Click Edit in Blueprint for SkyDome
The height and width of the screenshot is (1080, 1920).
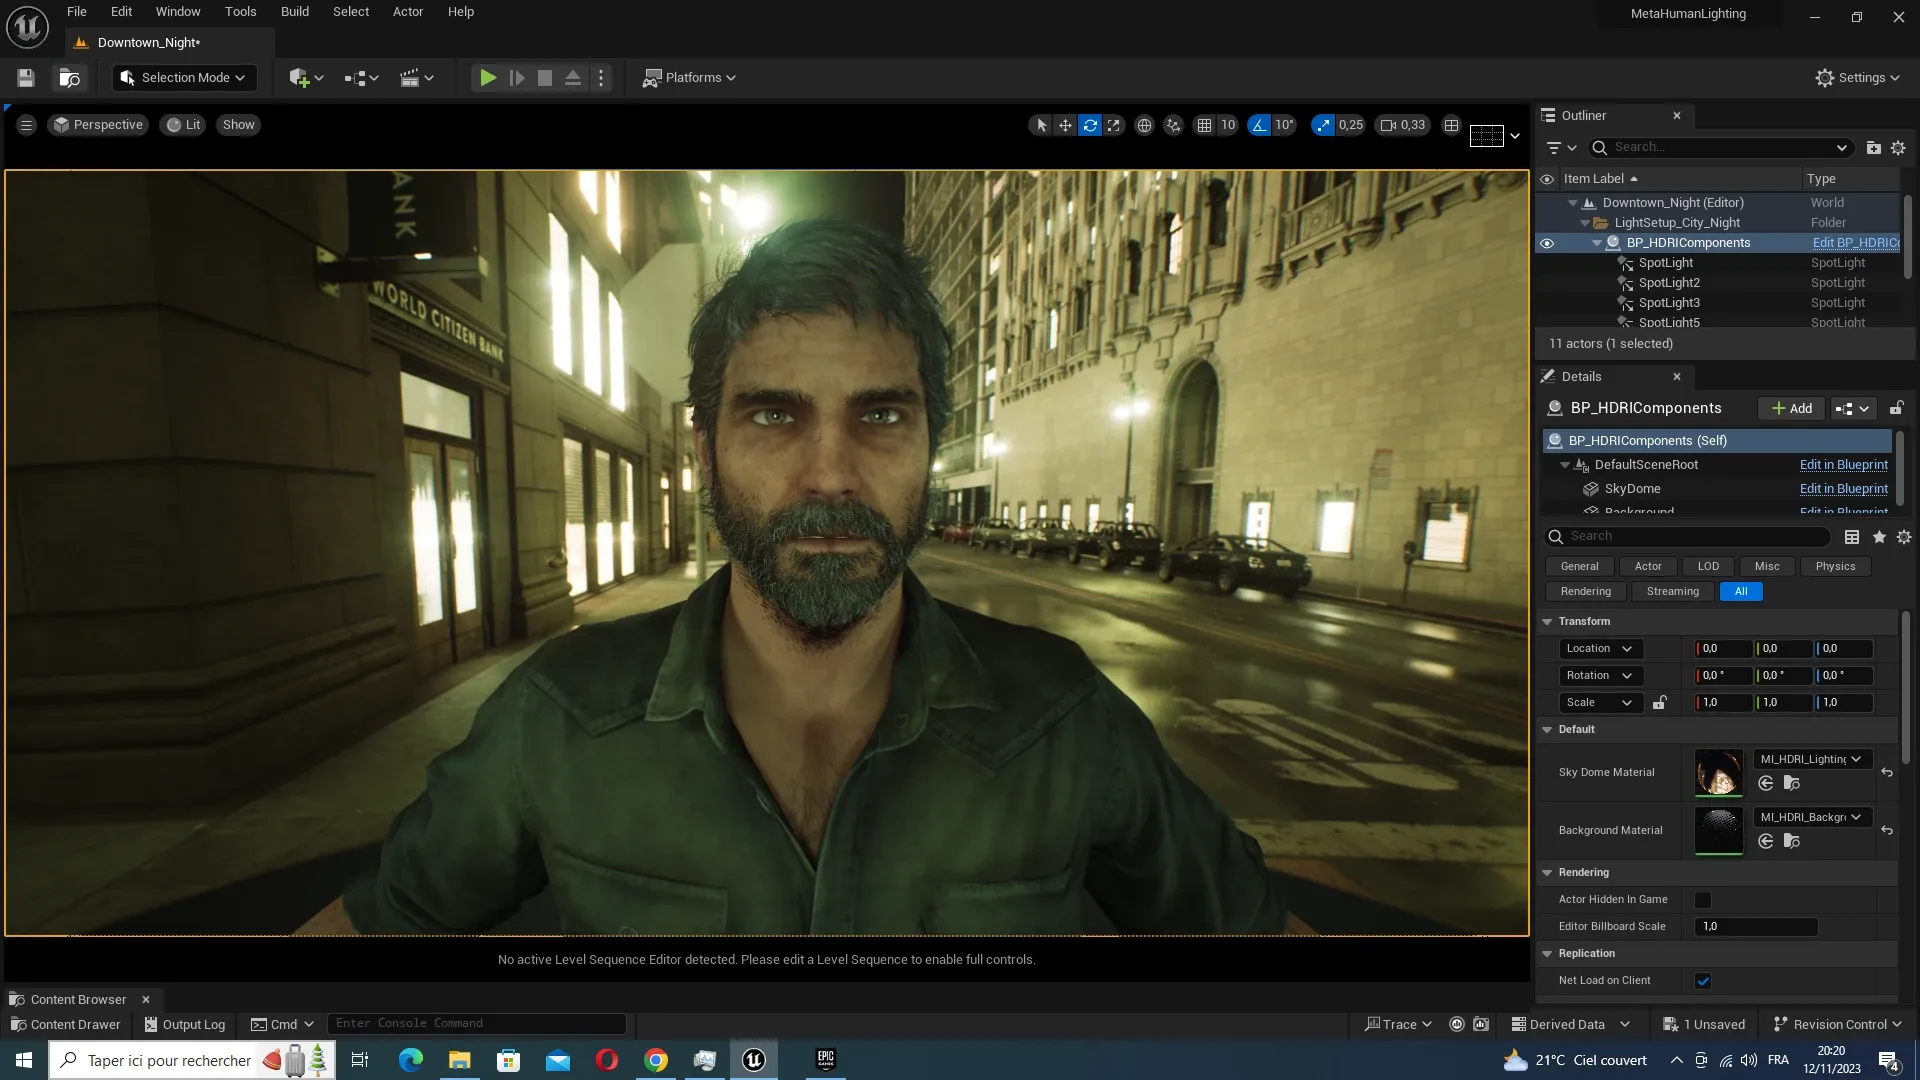[1843, 489]
